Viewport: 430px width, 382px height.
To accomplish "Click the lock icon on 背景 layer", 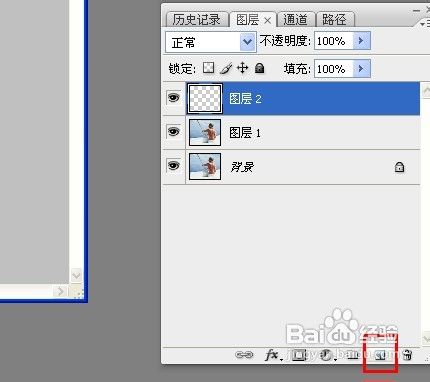I will tap(399, 167).
